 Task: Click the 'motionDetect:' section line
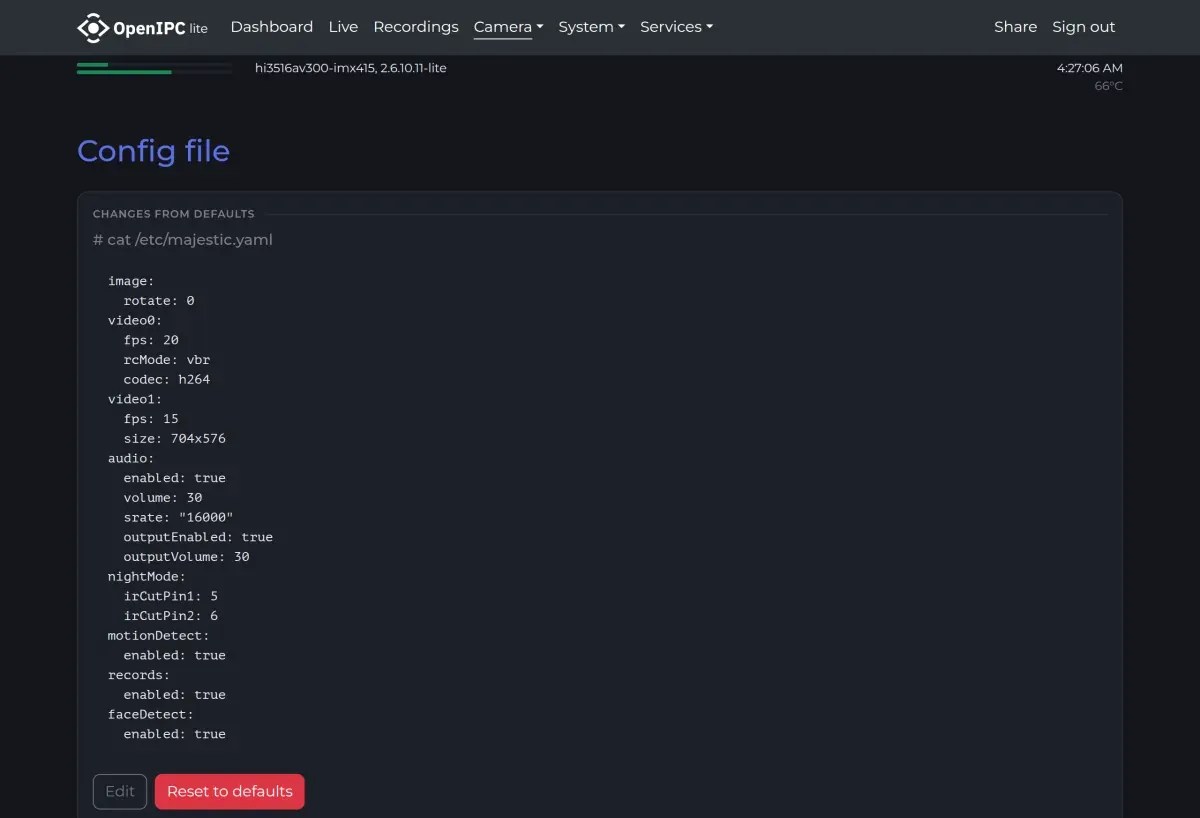click(x=159, y=635)
